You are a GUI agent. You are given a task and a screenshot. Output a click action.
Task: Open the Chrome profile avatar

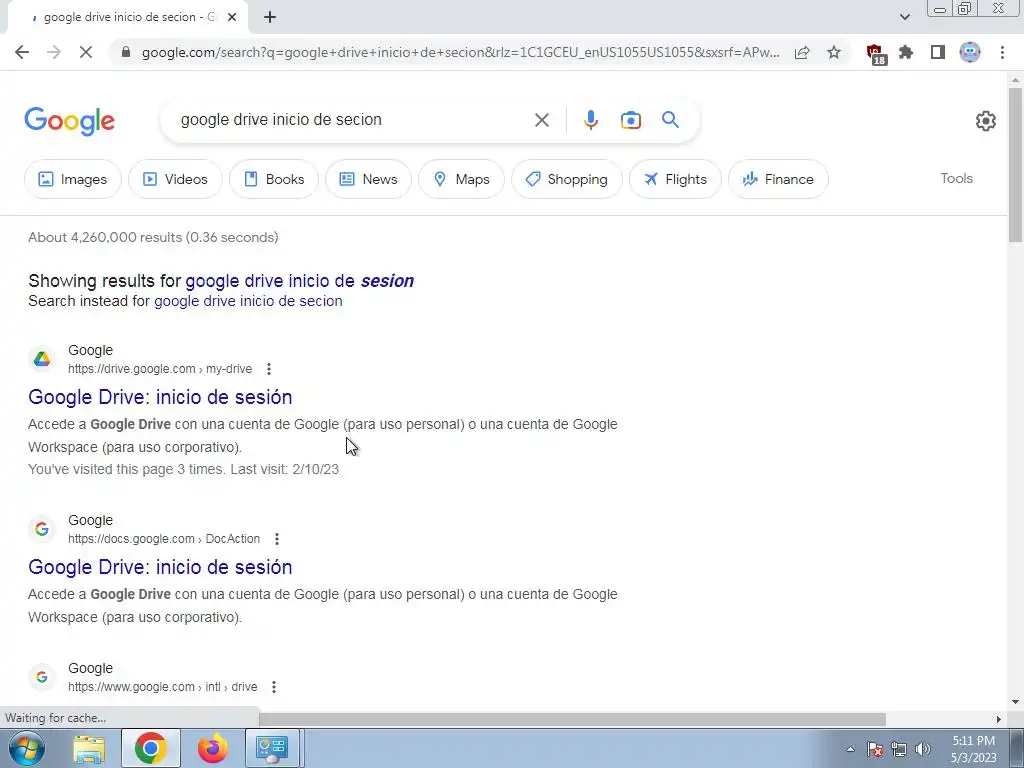click(970, 52)
